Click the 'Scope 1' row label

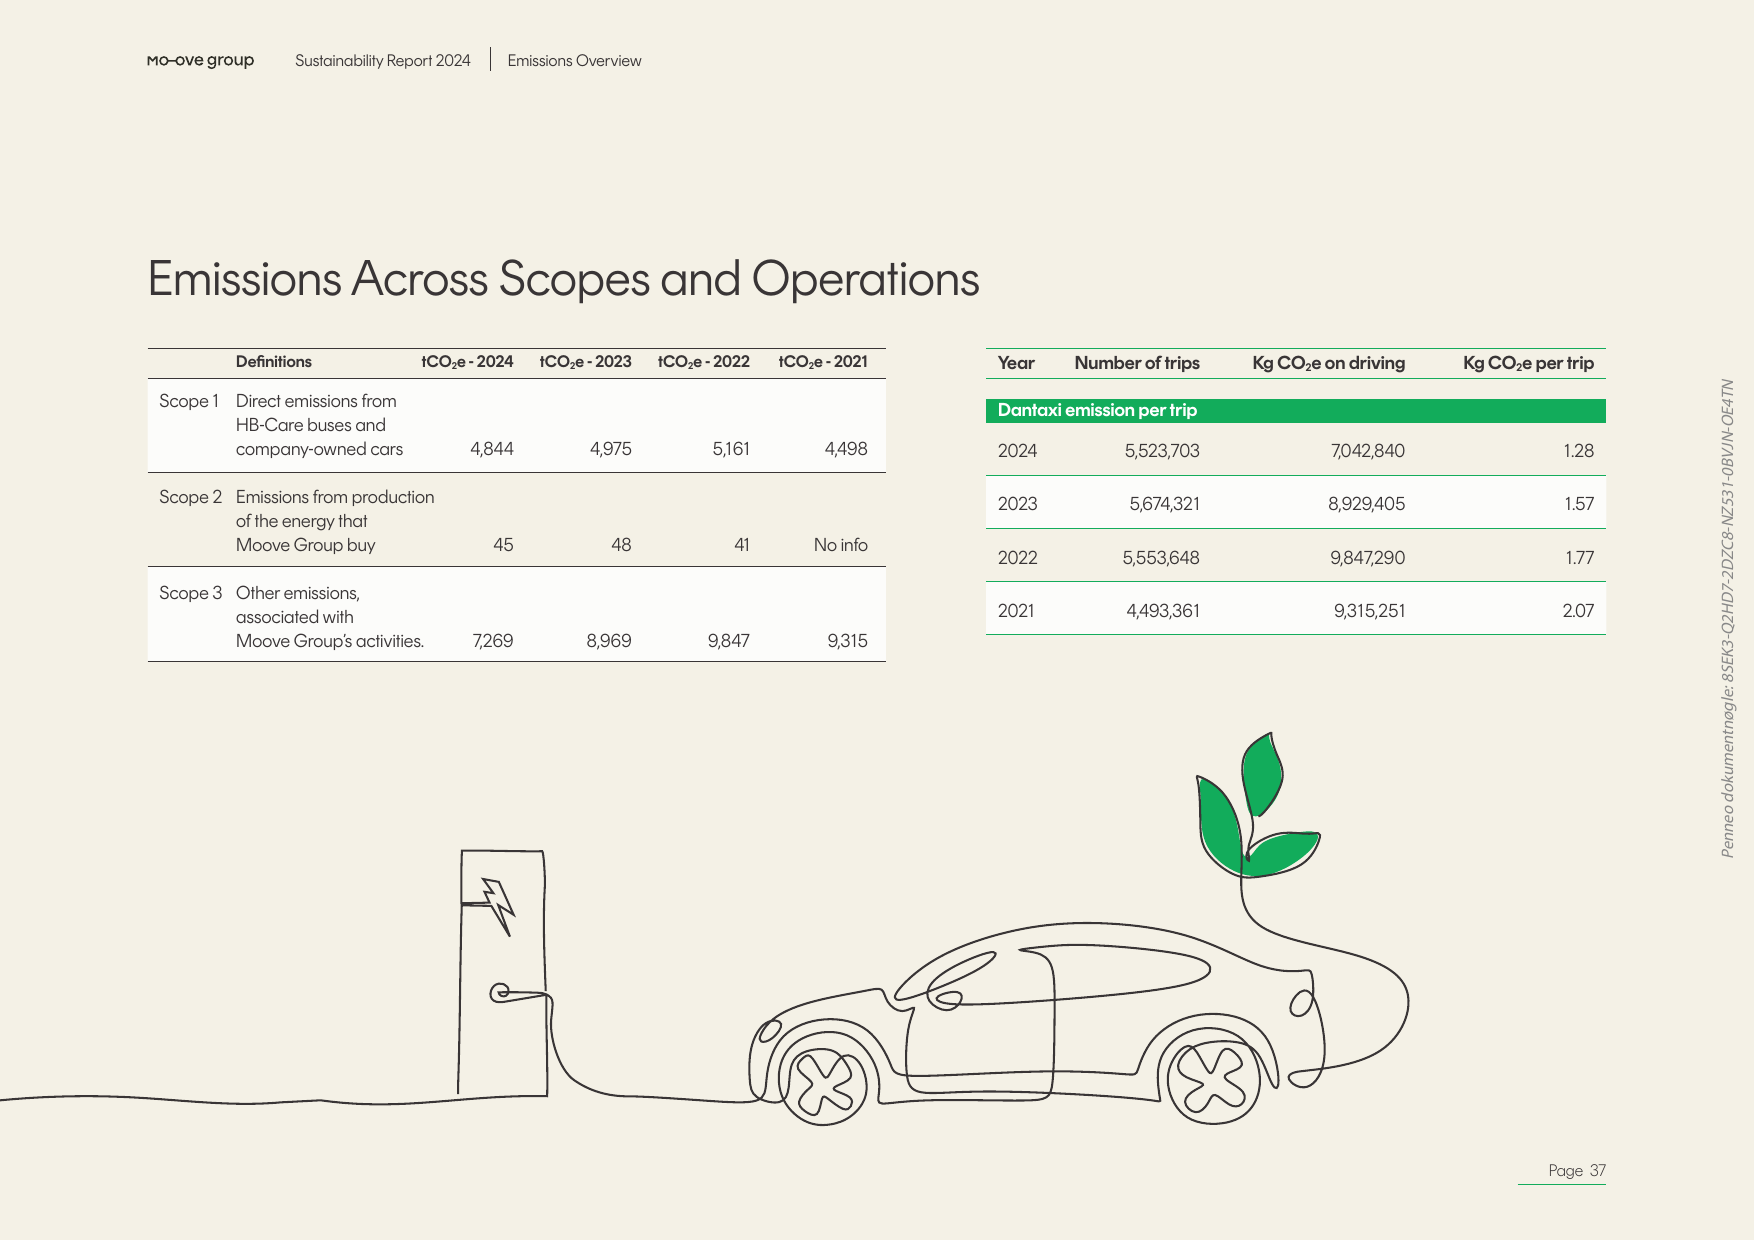(x=188, y=401)
